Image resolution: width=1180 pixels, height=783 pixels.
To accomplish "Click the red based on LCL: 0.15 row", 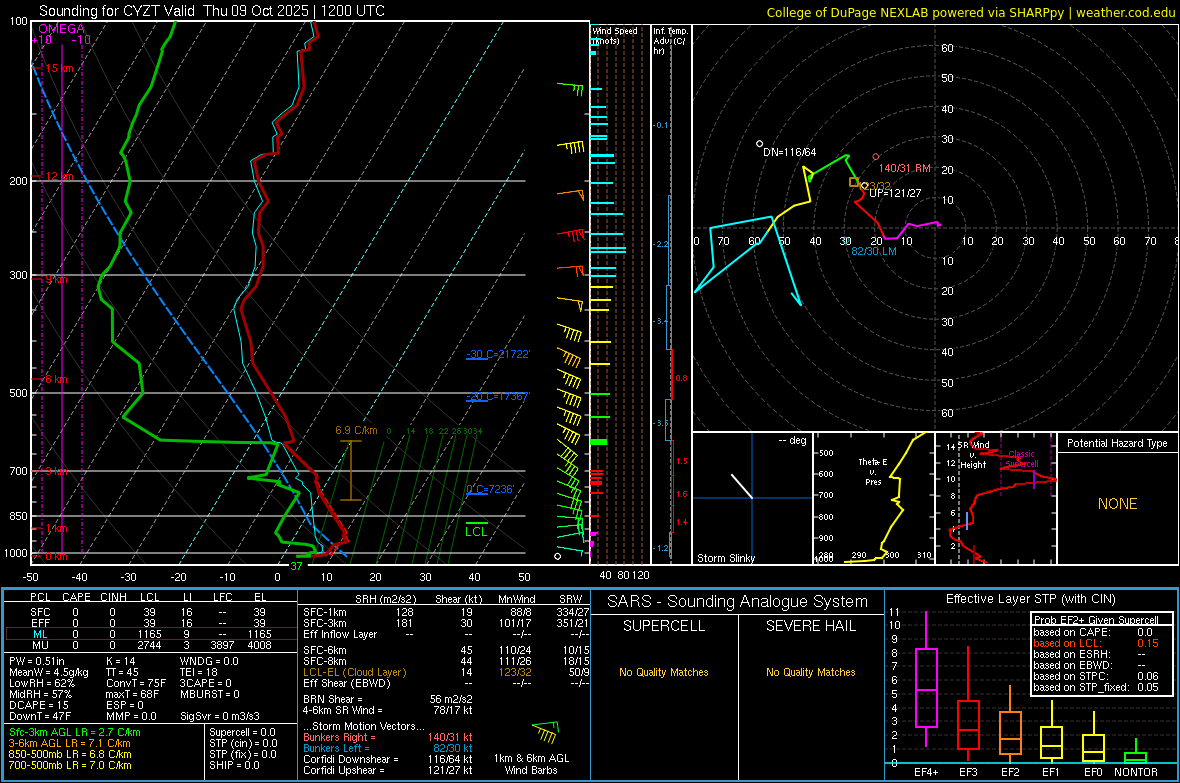I will coord(1096,643).
